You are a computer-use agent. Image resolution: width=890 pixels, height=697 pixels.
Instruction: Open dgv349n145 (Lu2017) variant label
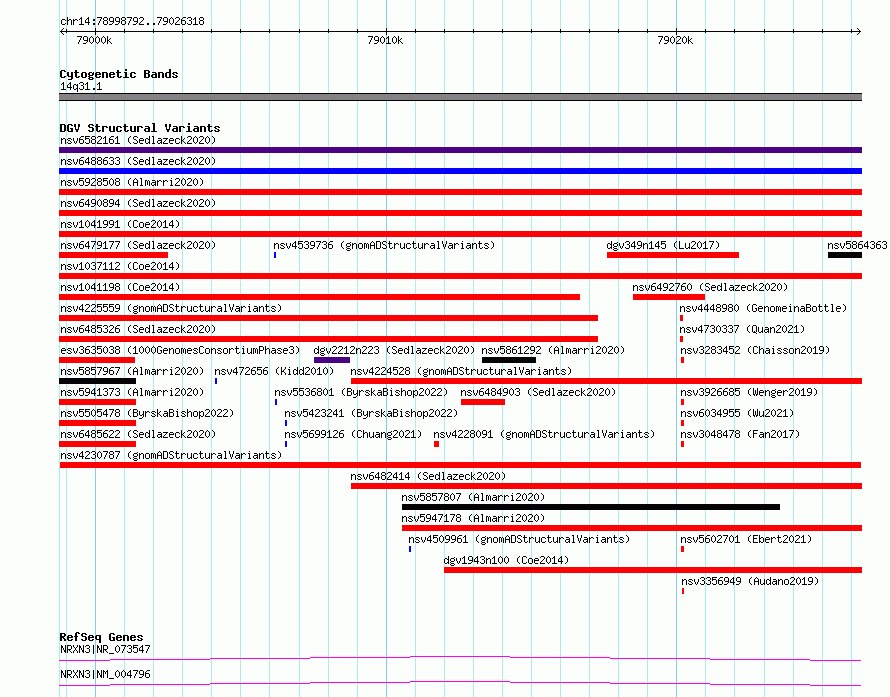coord(663,245)
